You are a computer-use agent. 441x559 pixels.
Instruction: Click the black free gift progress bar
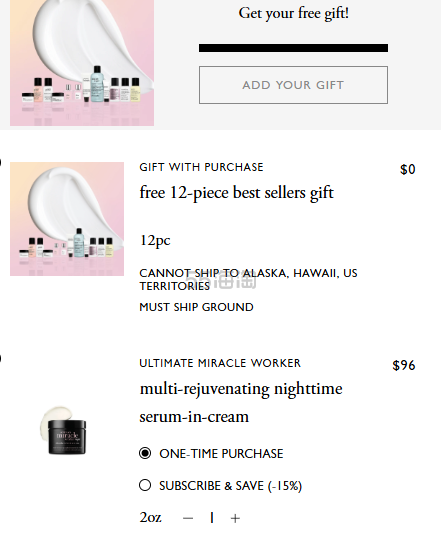tap(293, 48)
